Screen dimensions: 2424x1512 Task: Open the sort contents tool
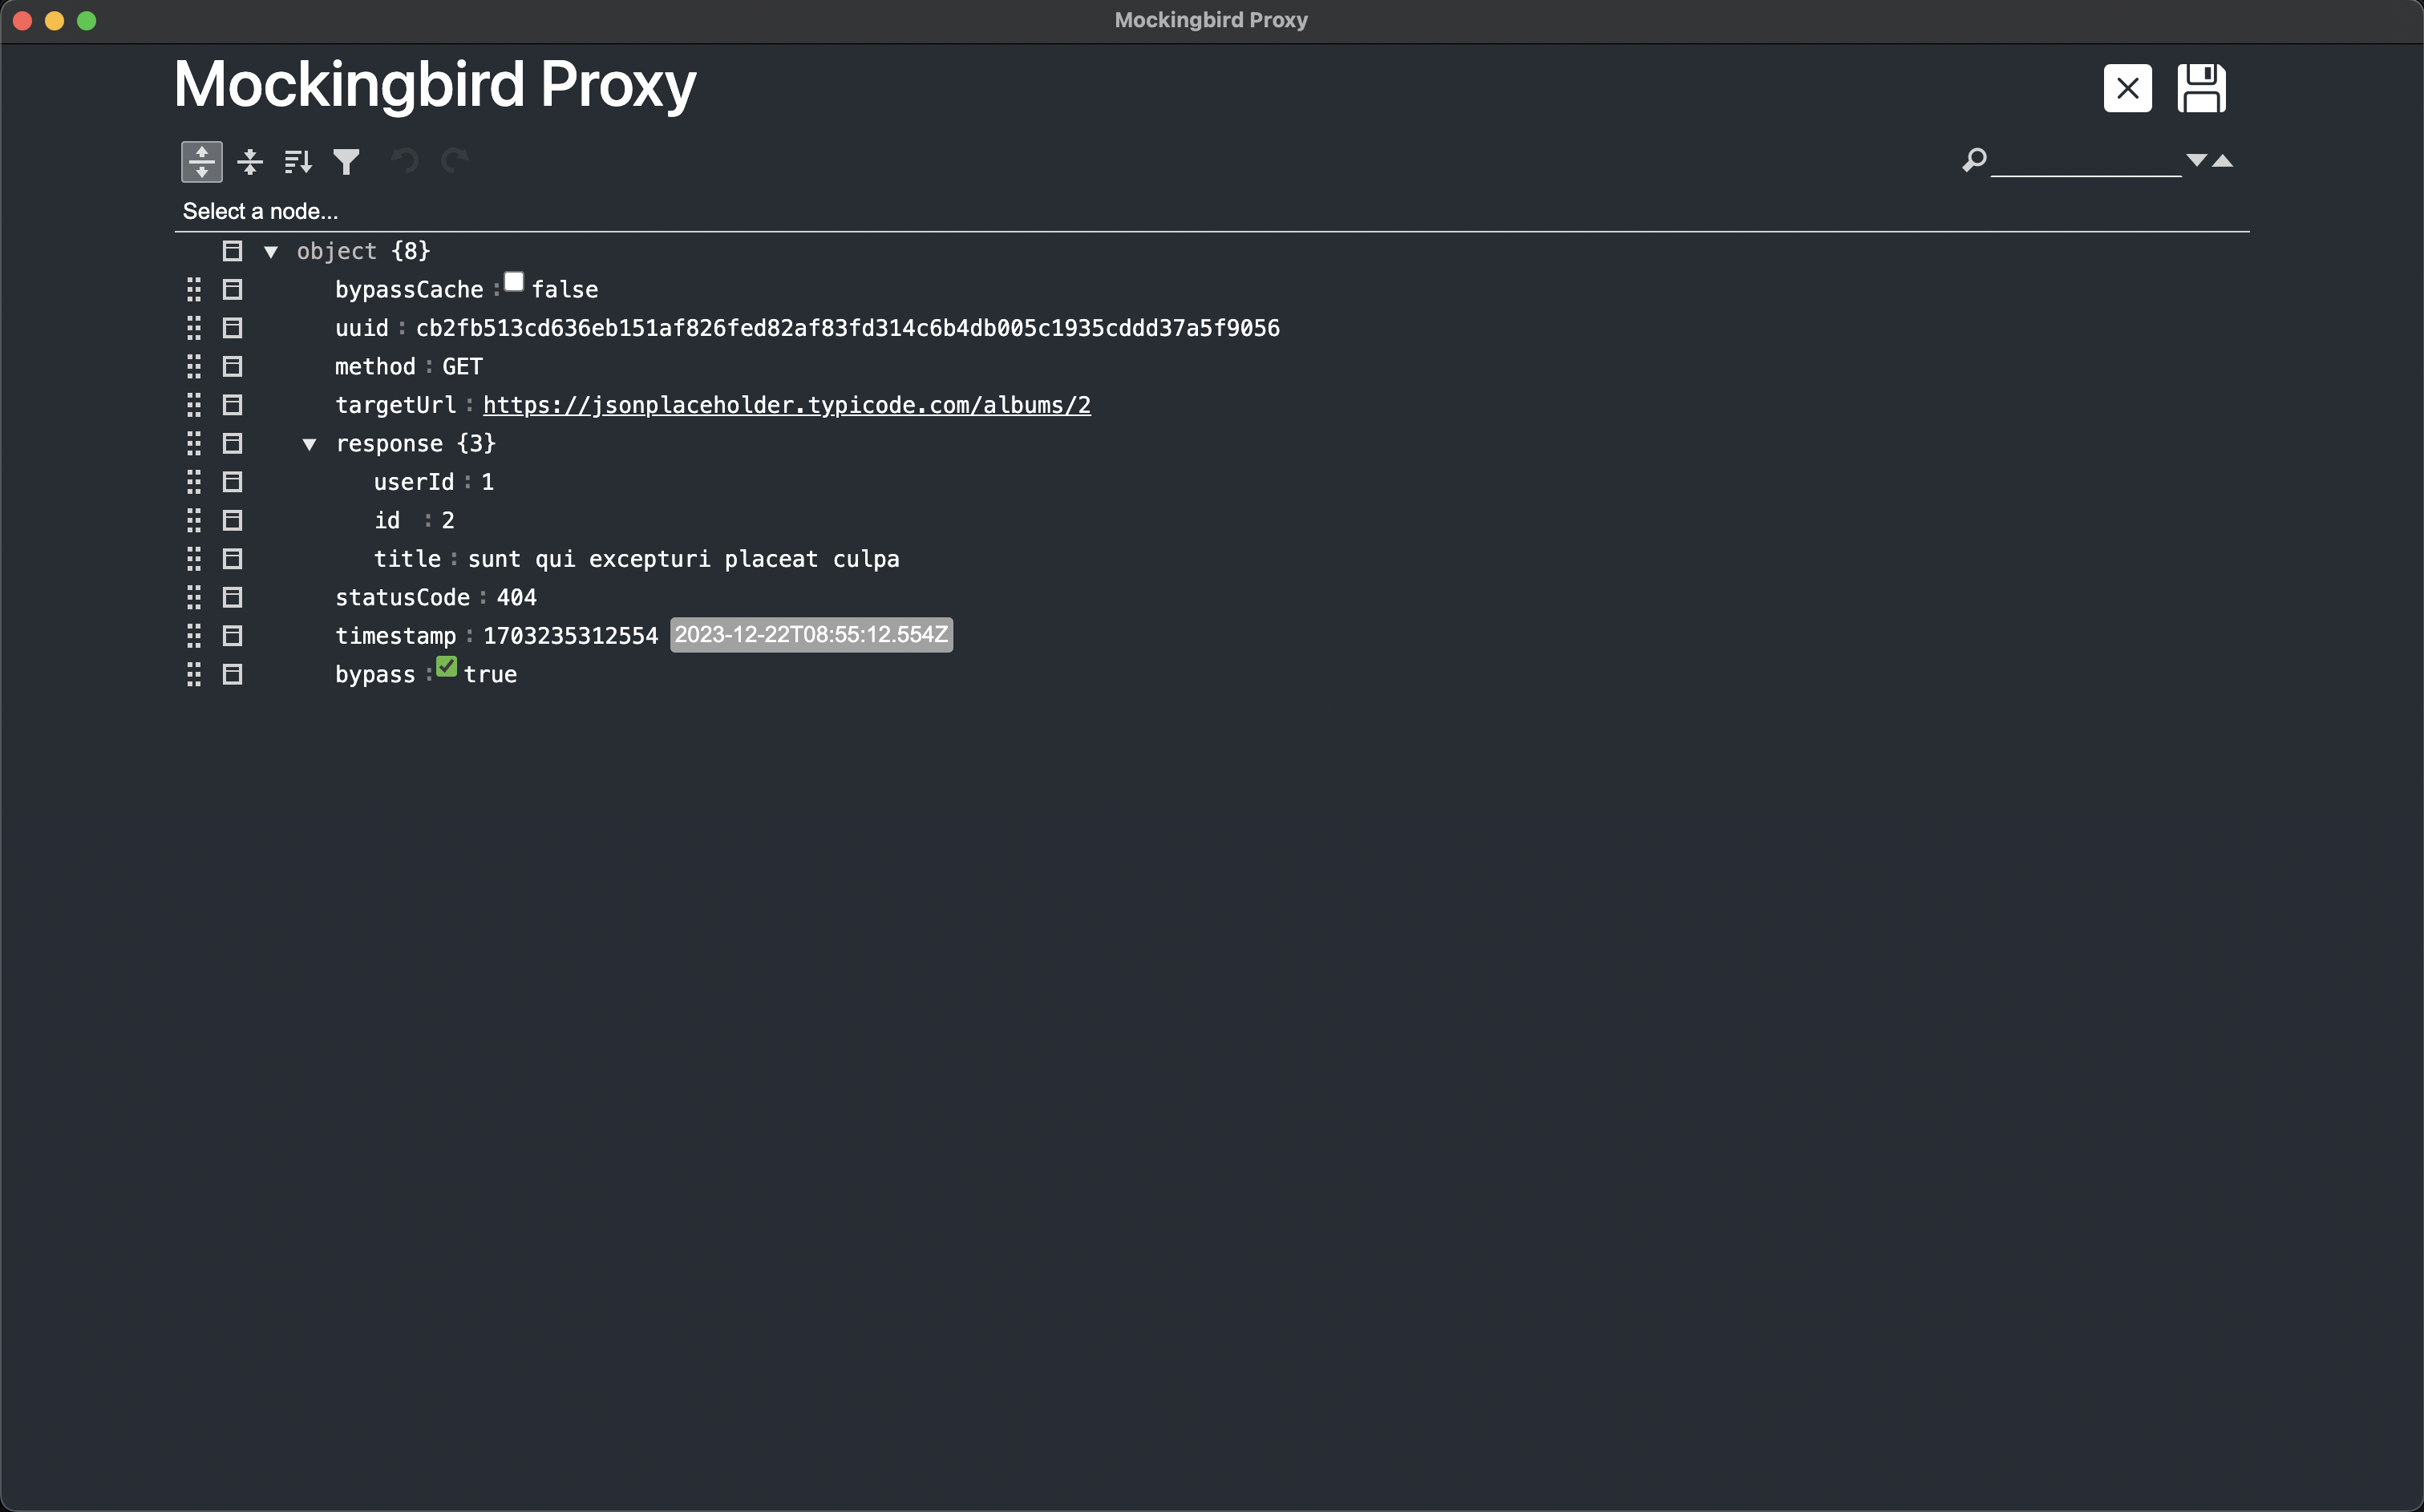click(298, 161)
